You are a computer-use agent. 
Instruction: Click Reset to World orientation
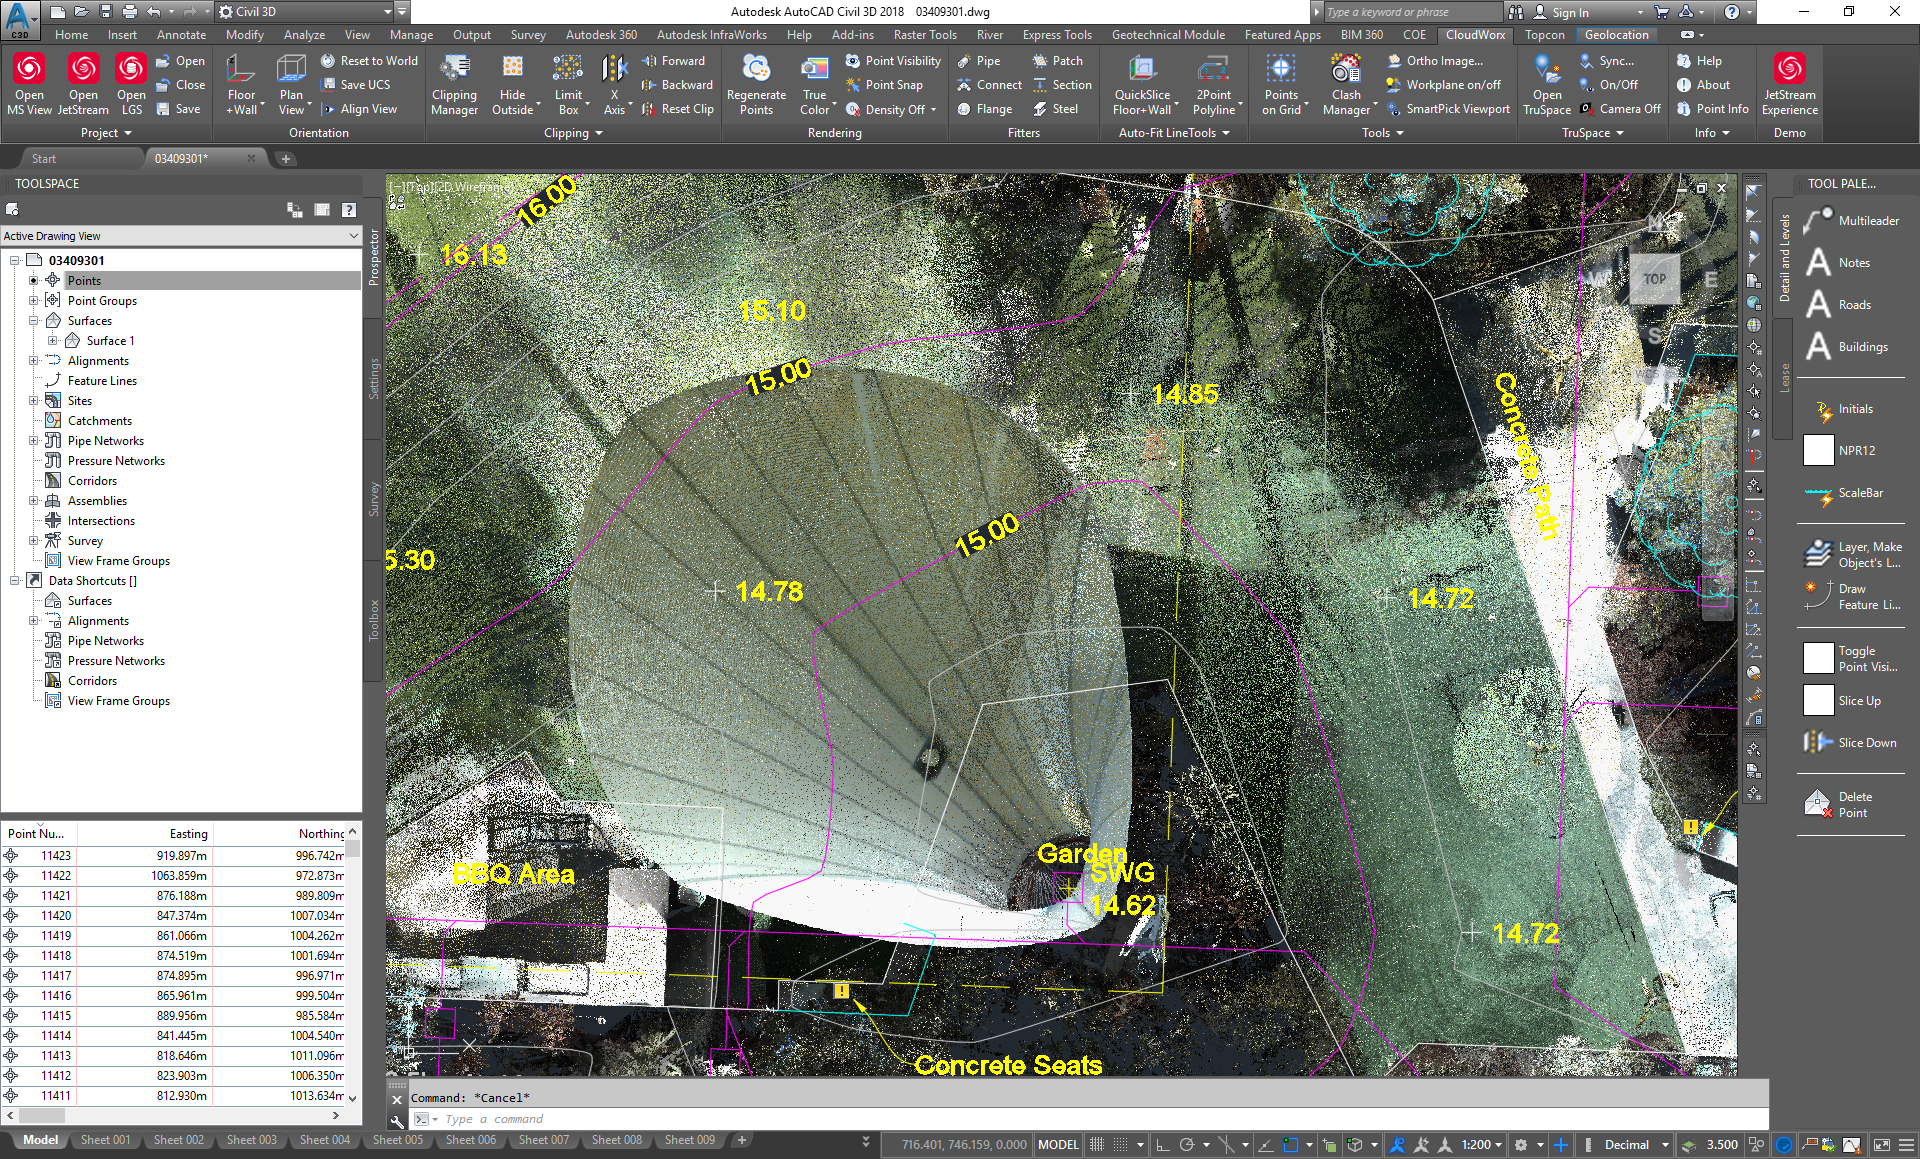click(369, 61)
